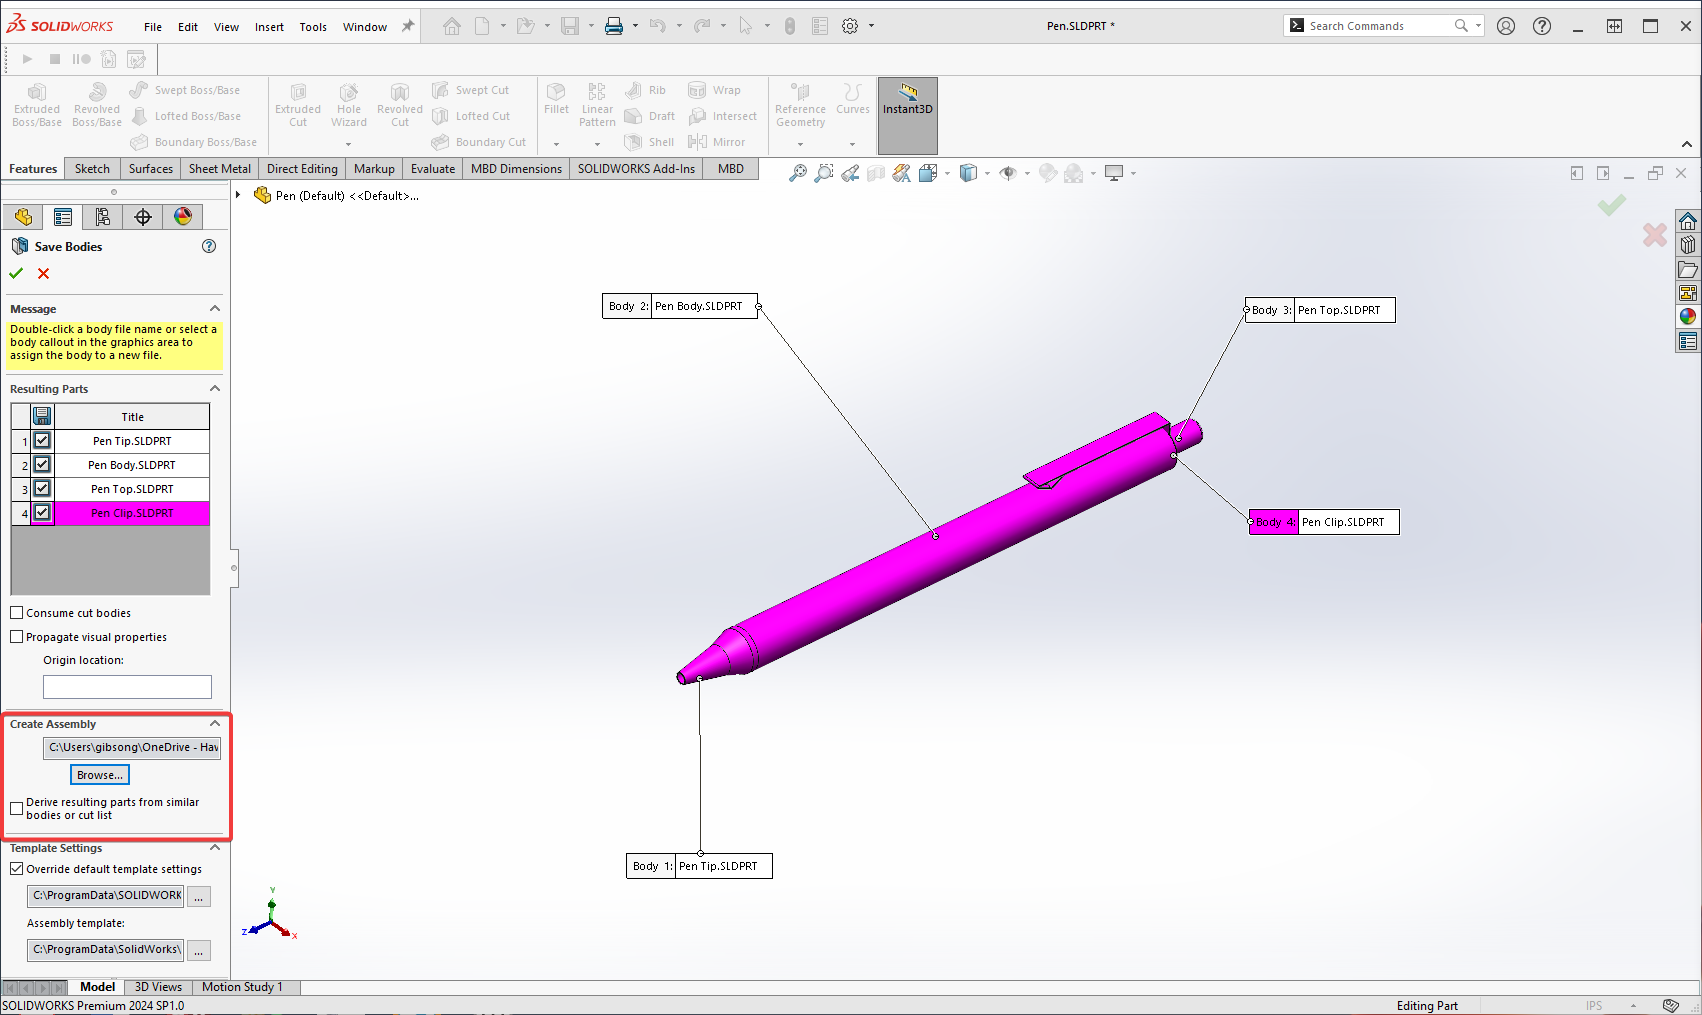Uncheck the Pen Clip.SLDPRT row checkbox

(x=42, y=512)
